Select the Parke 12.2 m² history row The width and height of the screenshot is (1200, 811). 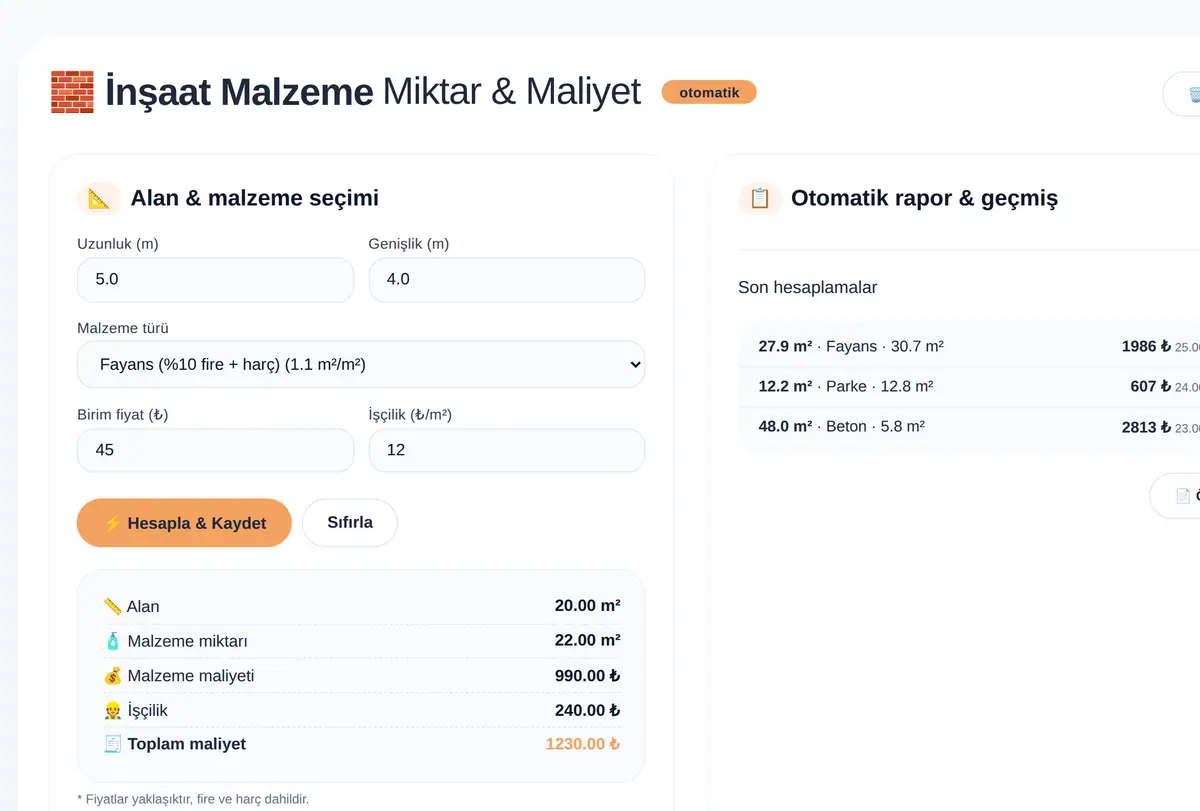click(969, 386)
